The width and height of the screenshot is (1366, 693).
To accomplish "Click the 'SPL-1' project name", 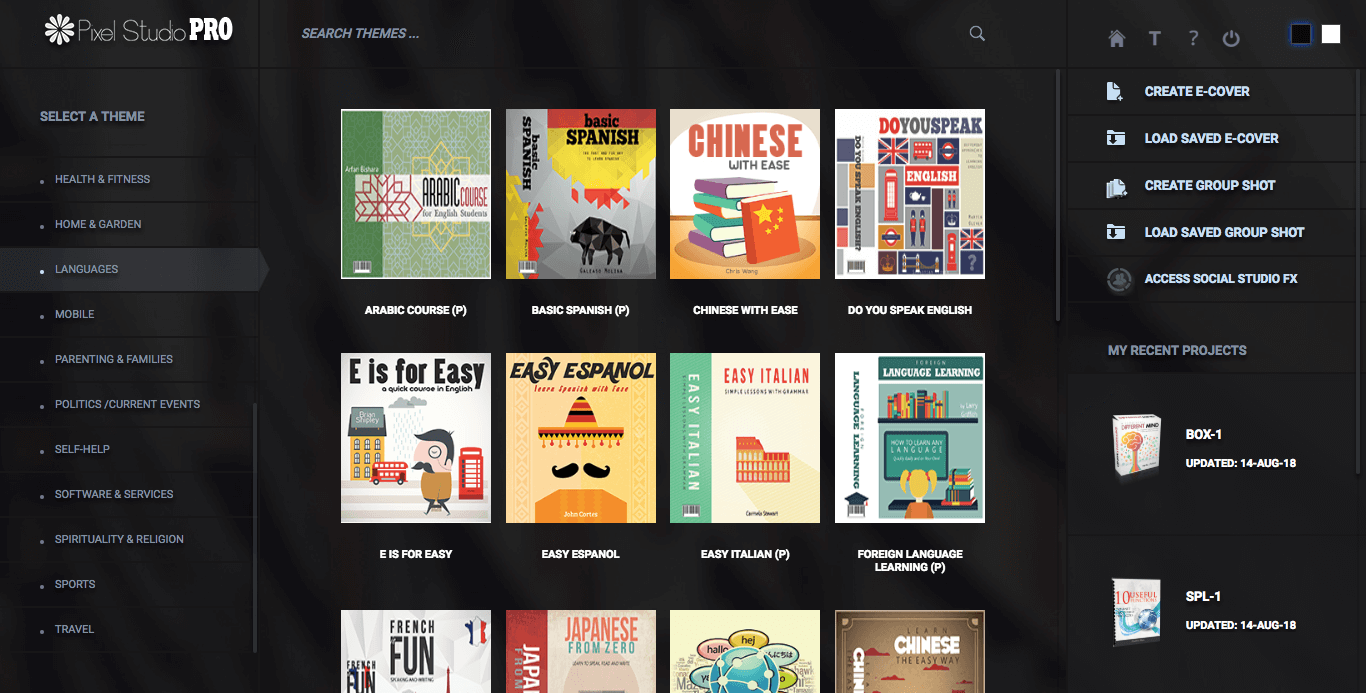I will click(x=1203, y=597).
